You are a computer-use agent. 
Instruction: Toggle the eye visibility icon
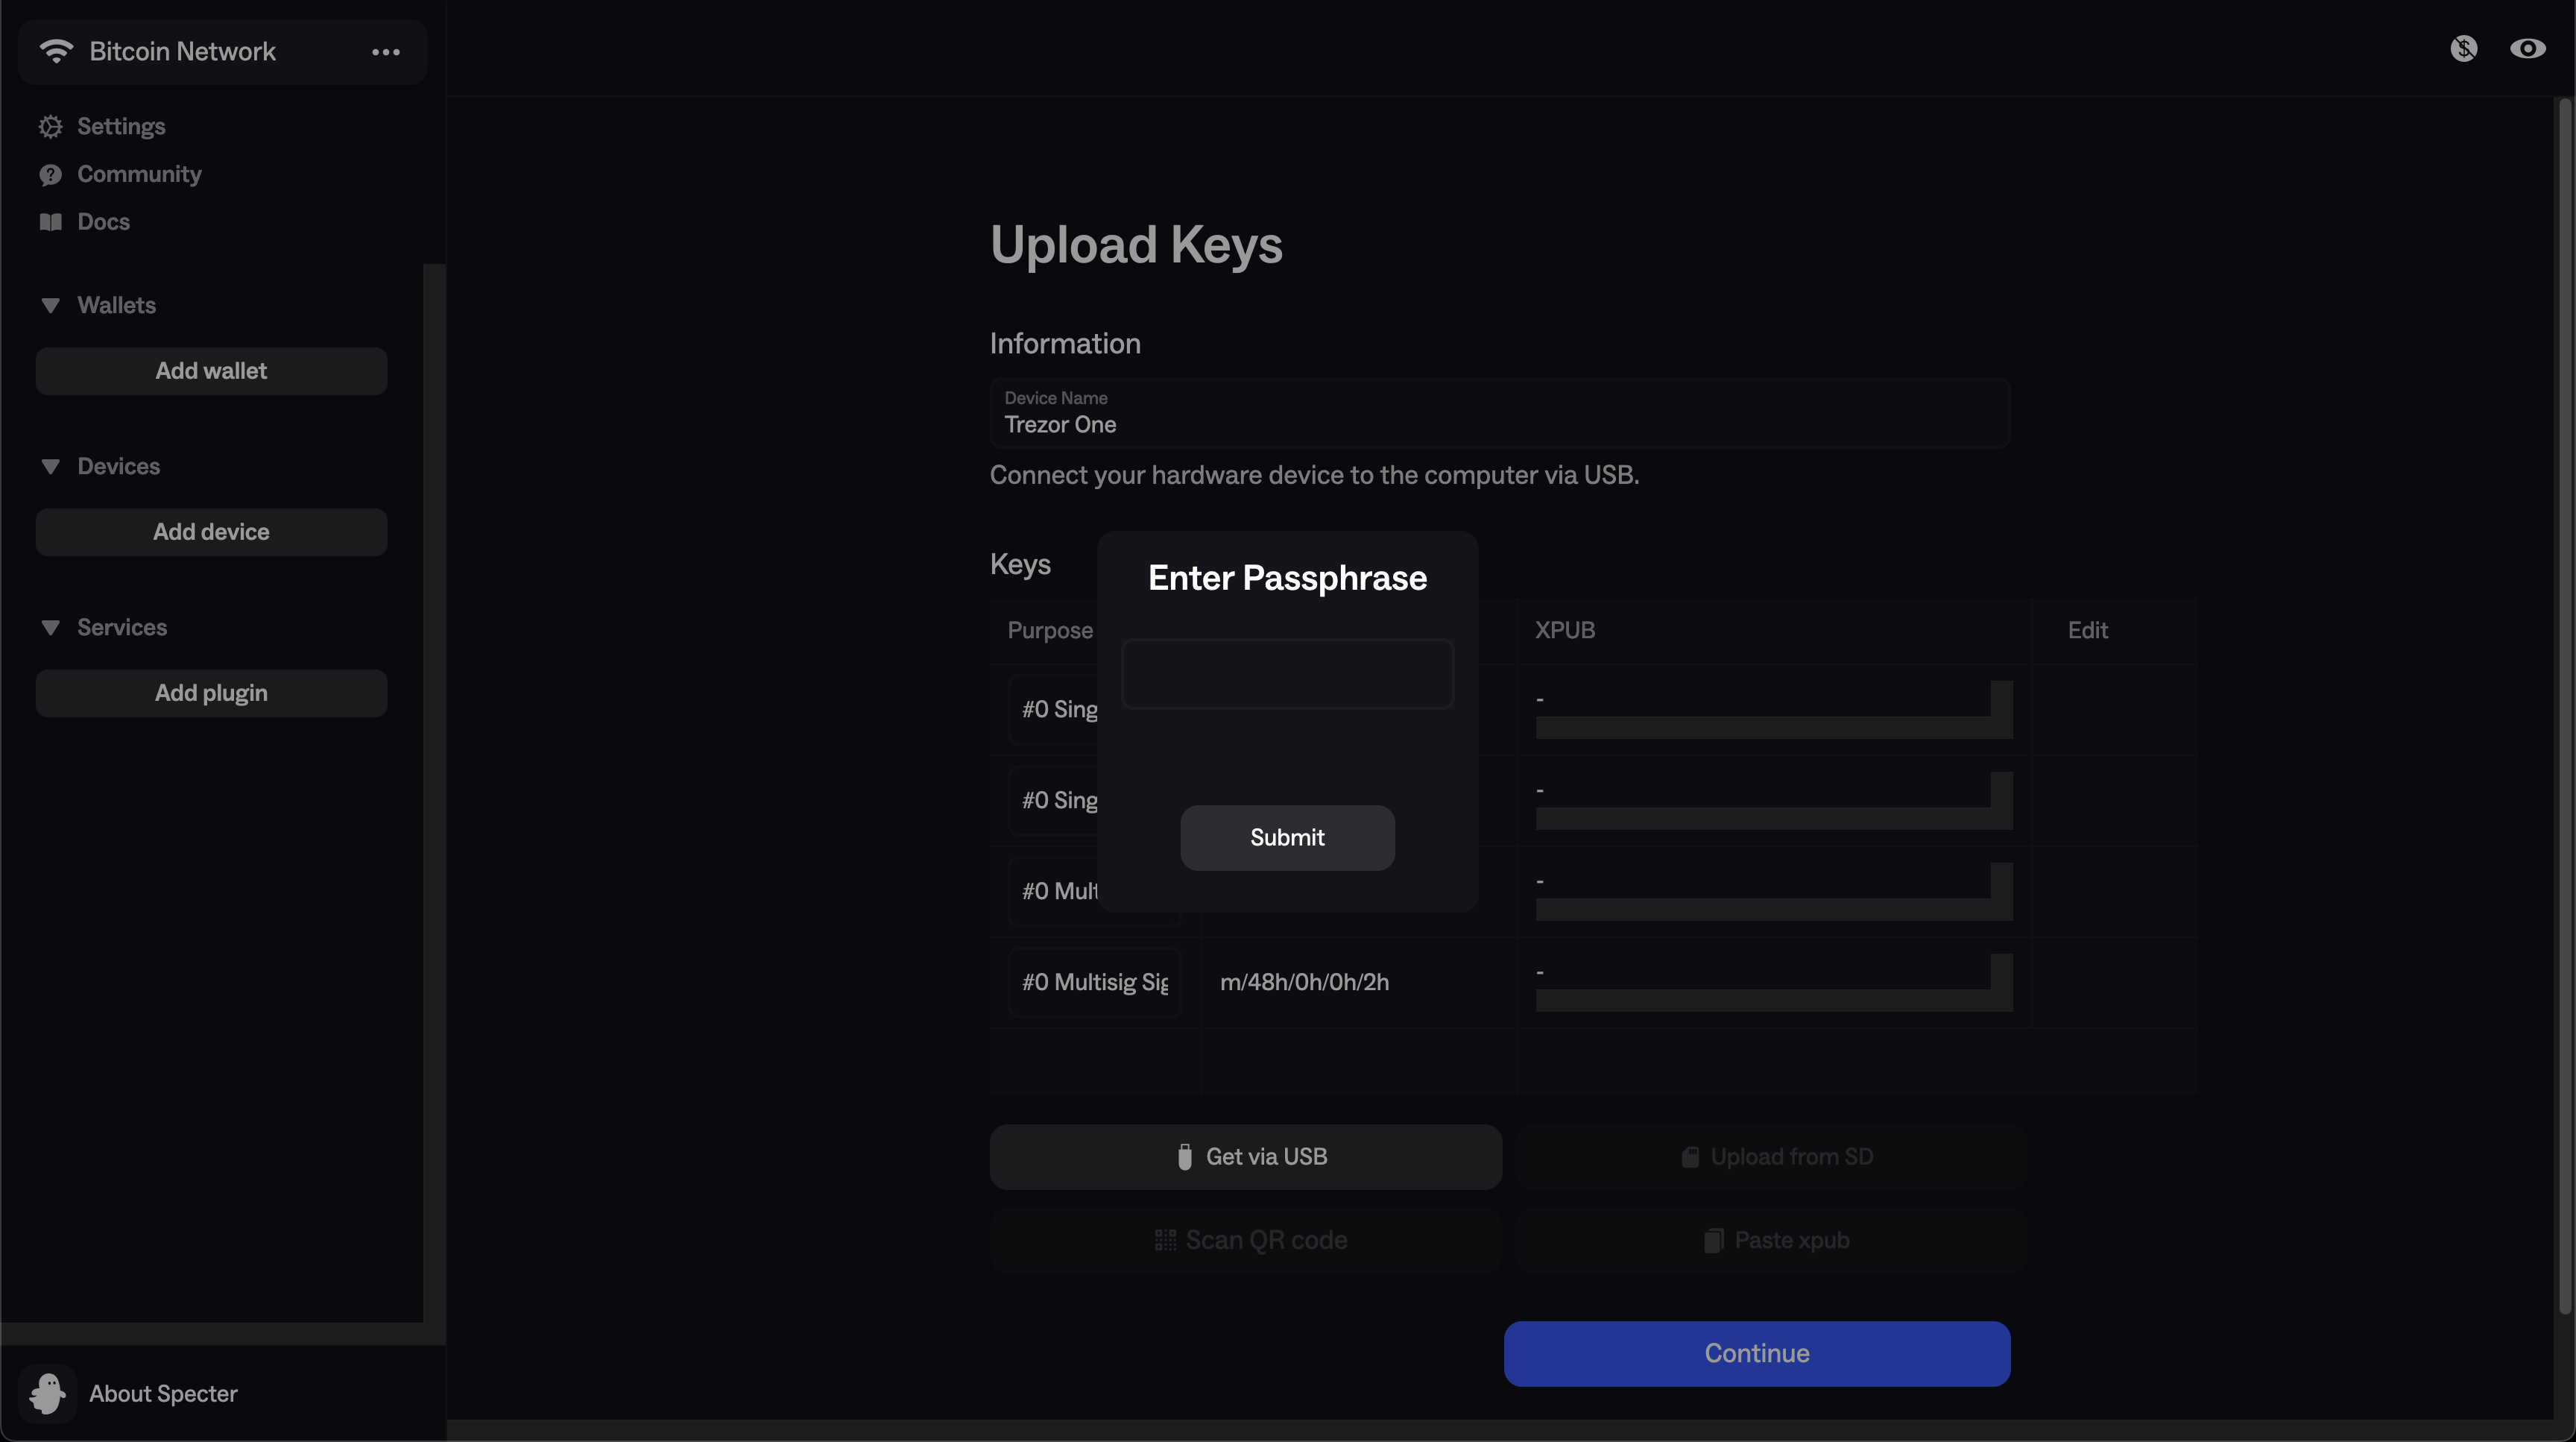pyautogui.click(x=2527, y=49)
